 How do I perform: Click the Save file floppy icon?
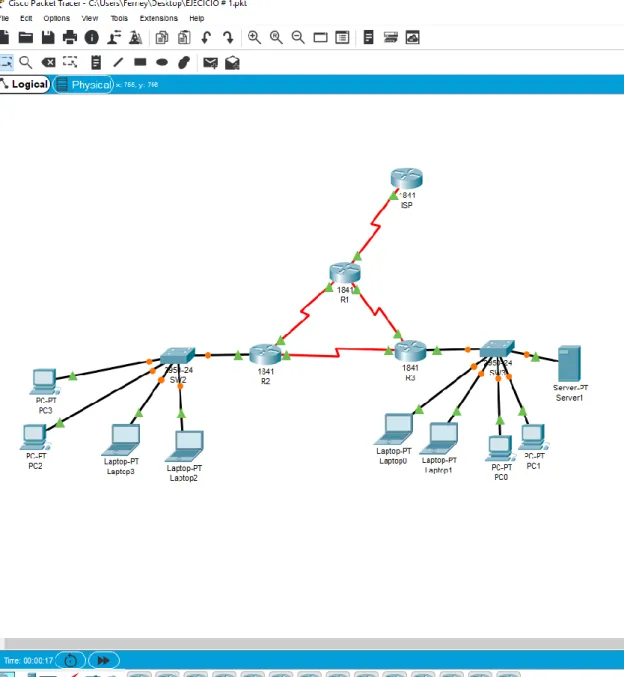pos(48,38)
